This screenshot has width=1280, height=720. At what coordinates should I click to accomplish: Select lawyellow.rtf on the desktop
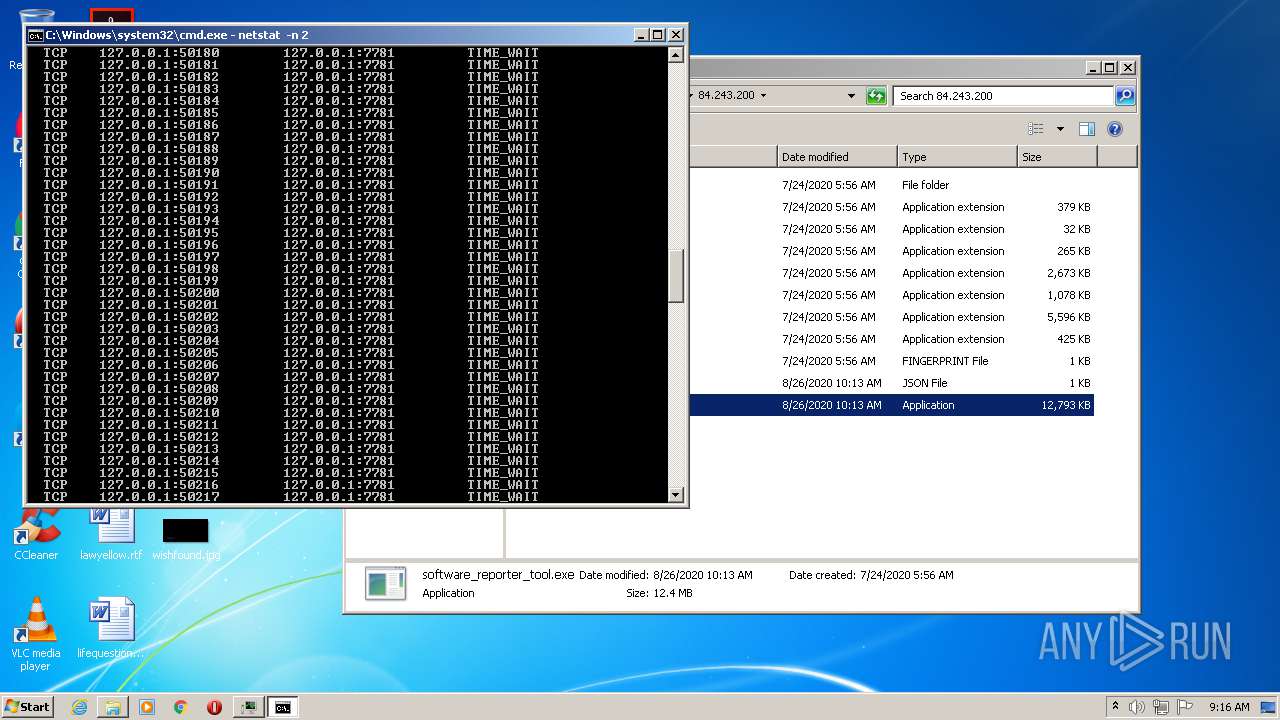pos(111,535)
